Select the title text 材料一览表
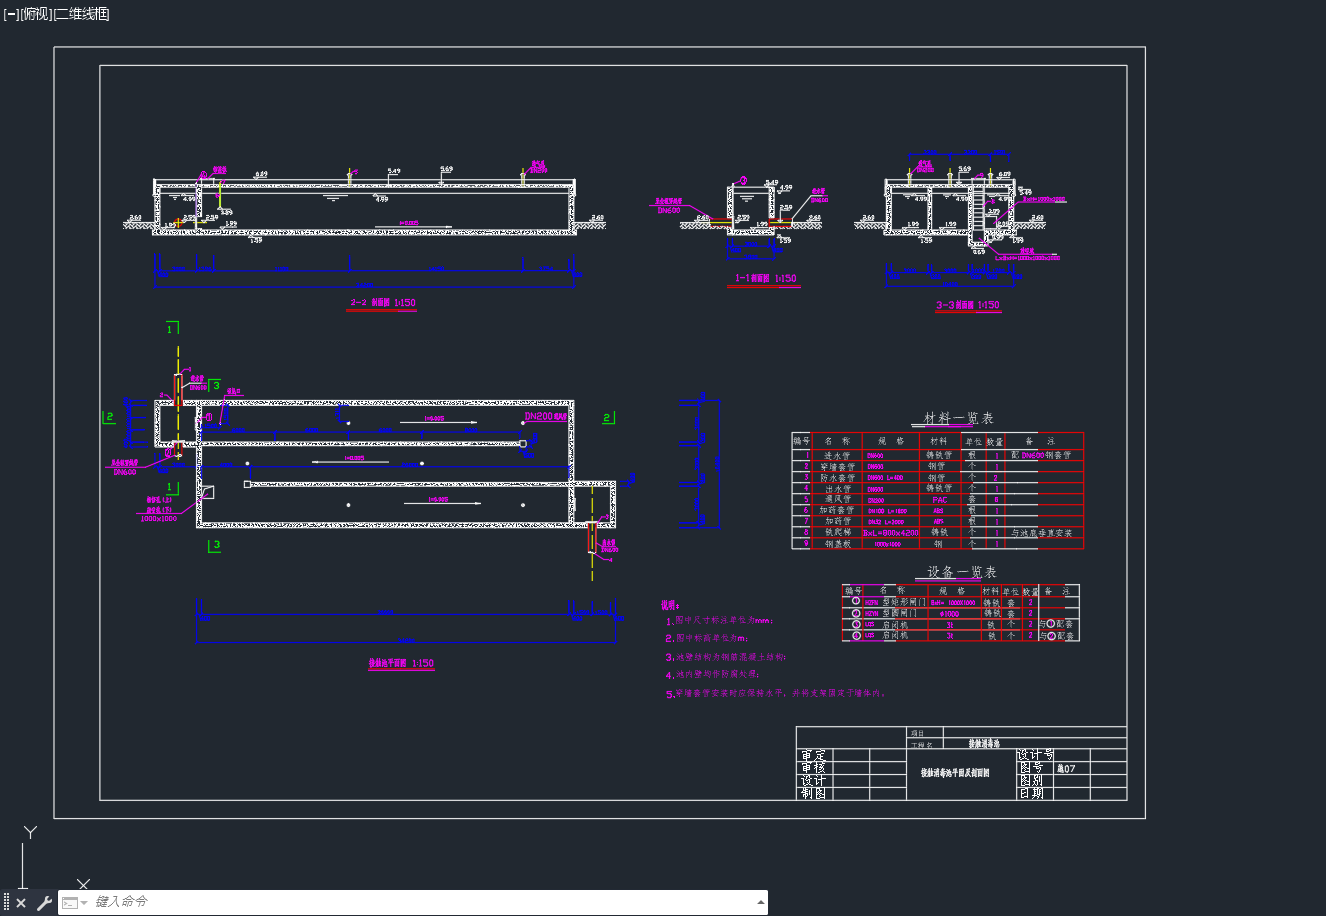 [958, 418]
